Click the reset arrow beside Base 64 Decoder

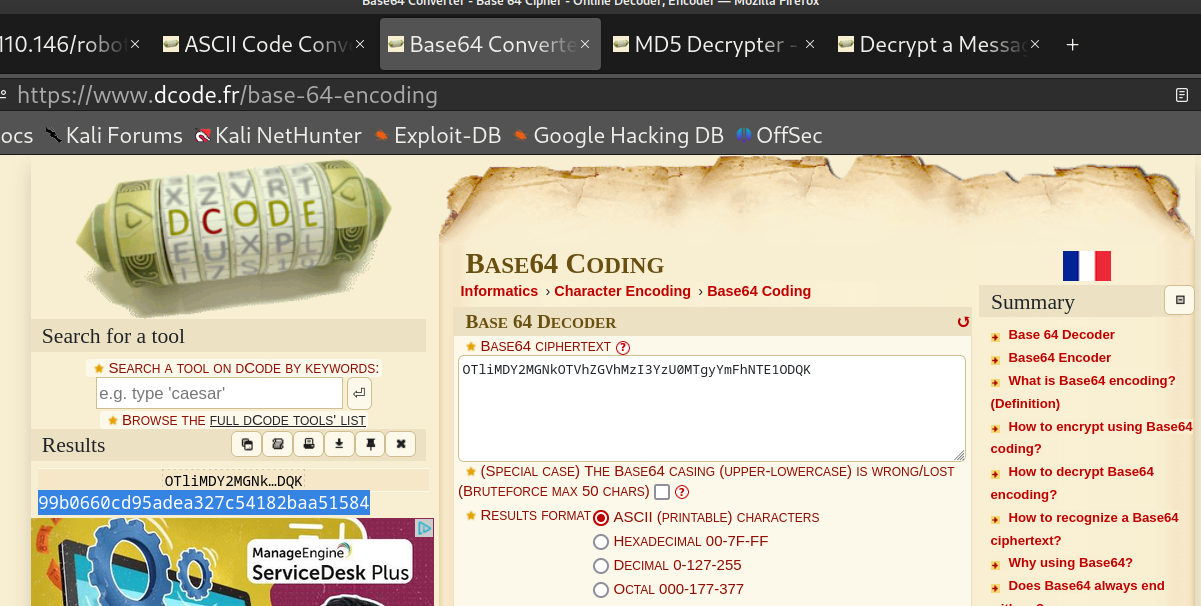tap(963, 322)
